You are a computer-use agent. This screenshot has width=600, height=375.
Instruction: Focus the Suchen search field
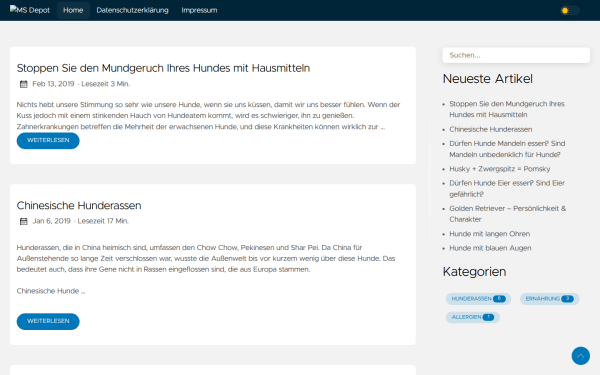[516, 55]
